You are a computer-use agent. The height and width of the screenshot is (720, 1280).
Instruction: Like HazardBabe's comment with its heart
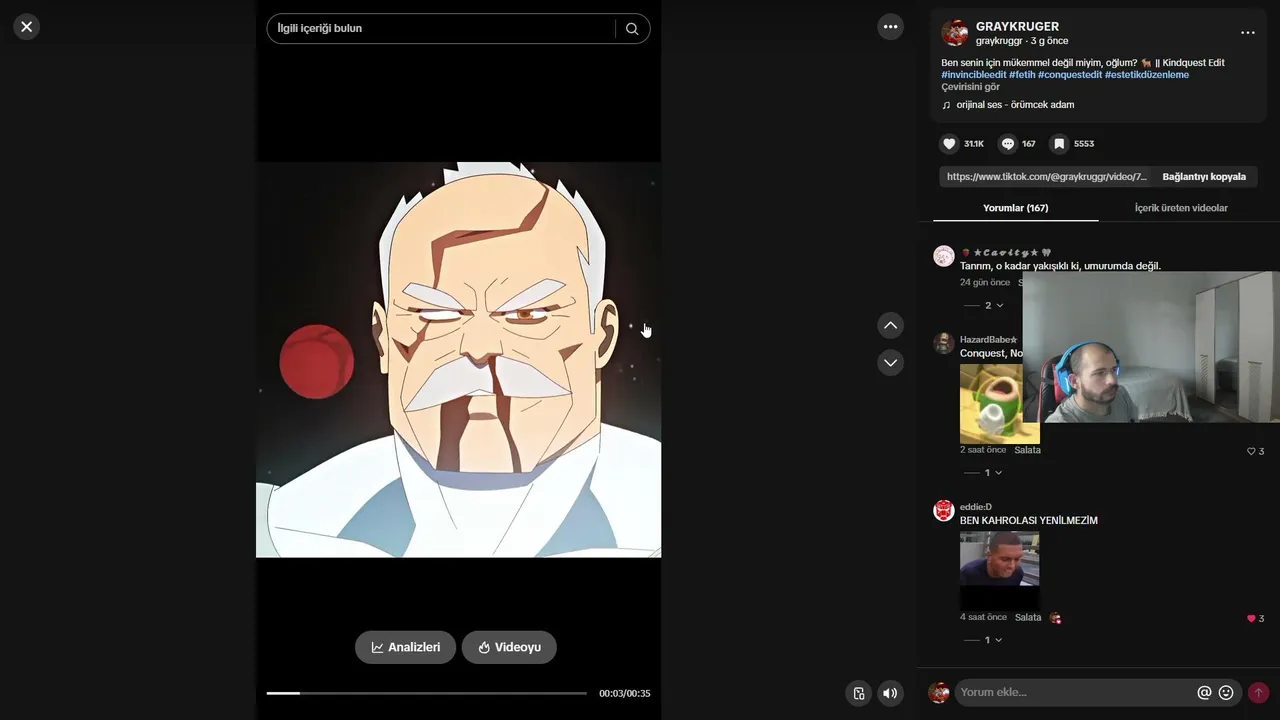tap(1250, 451)
